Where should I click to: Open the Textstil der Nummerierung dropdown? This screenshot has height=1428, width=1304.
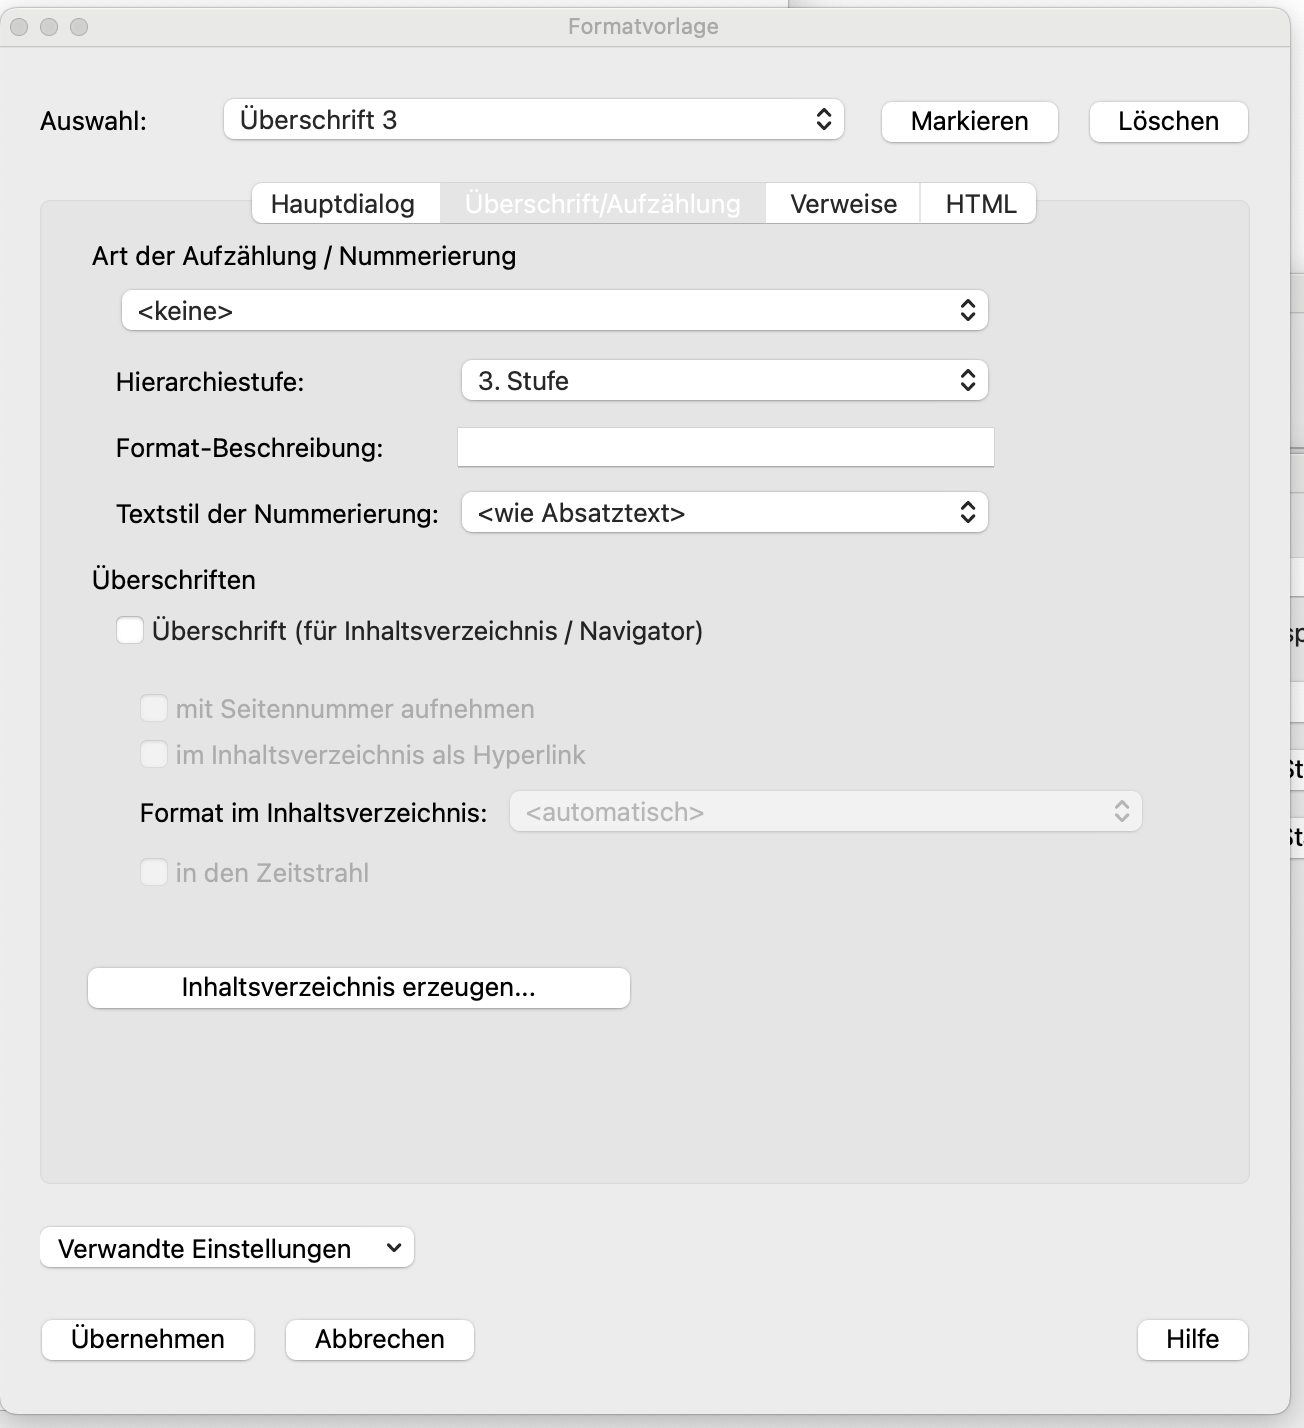(x=724, y=513)
